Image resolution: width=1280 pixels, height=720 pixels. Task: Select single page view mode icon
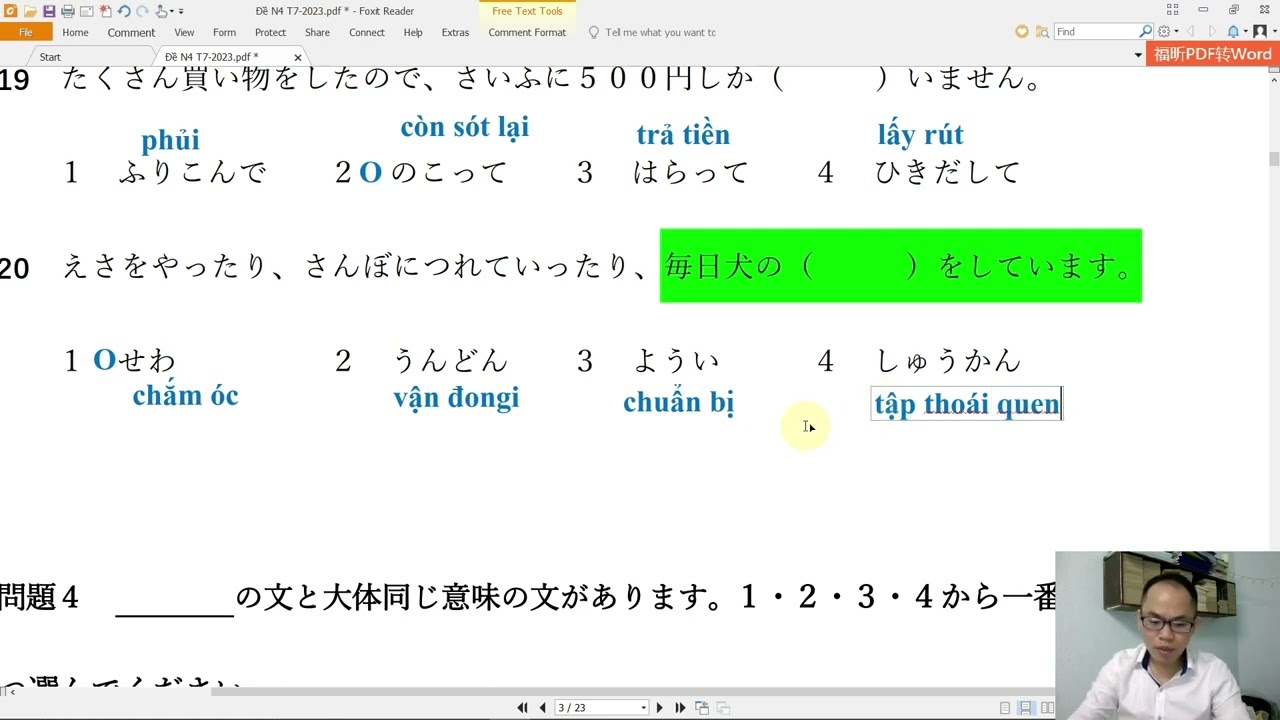click(1005, 707)
